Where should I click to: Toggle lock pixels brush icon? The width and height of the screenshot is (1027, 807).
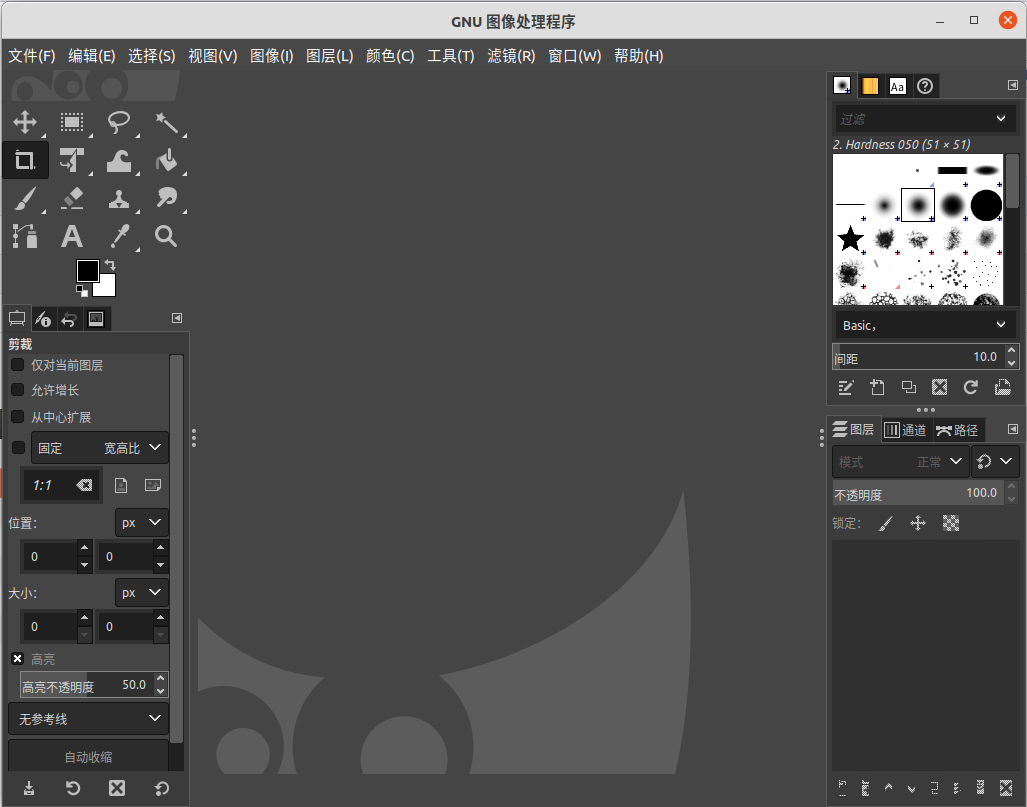tap(886, 523)
